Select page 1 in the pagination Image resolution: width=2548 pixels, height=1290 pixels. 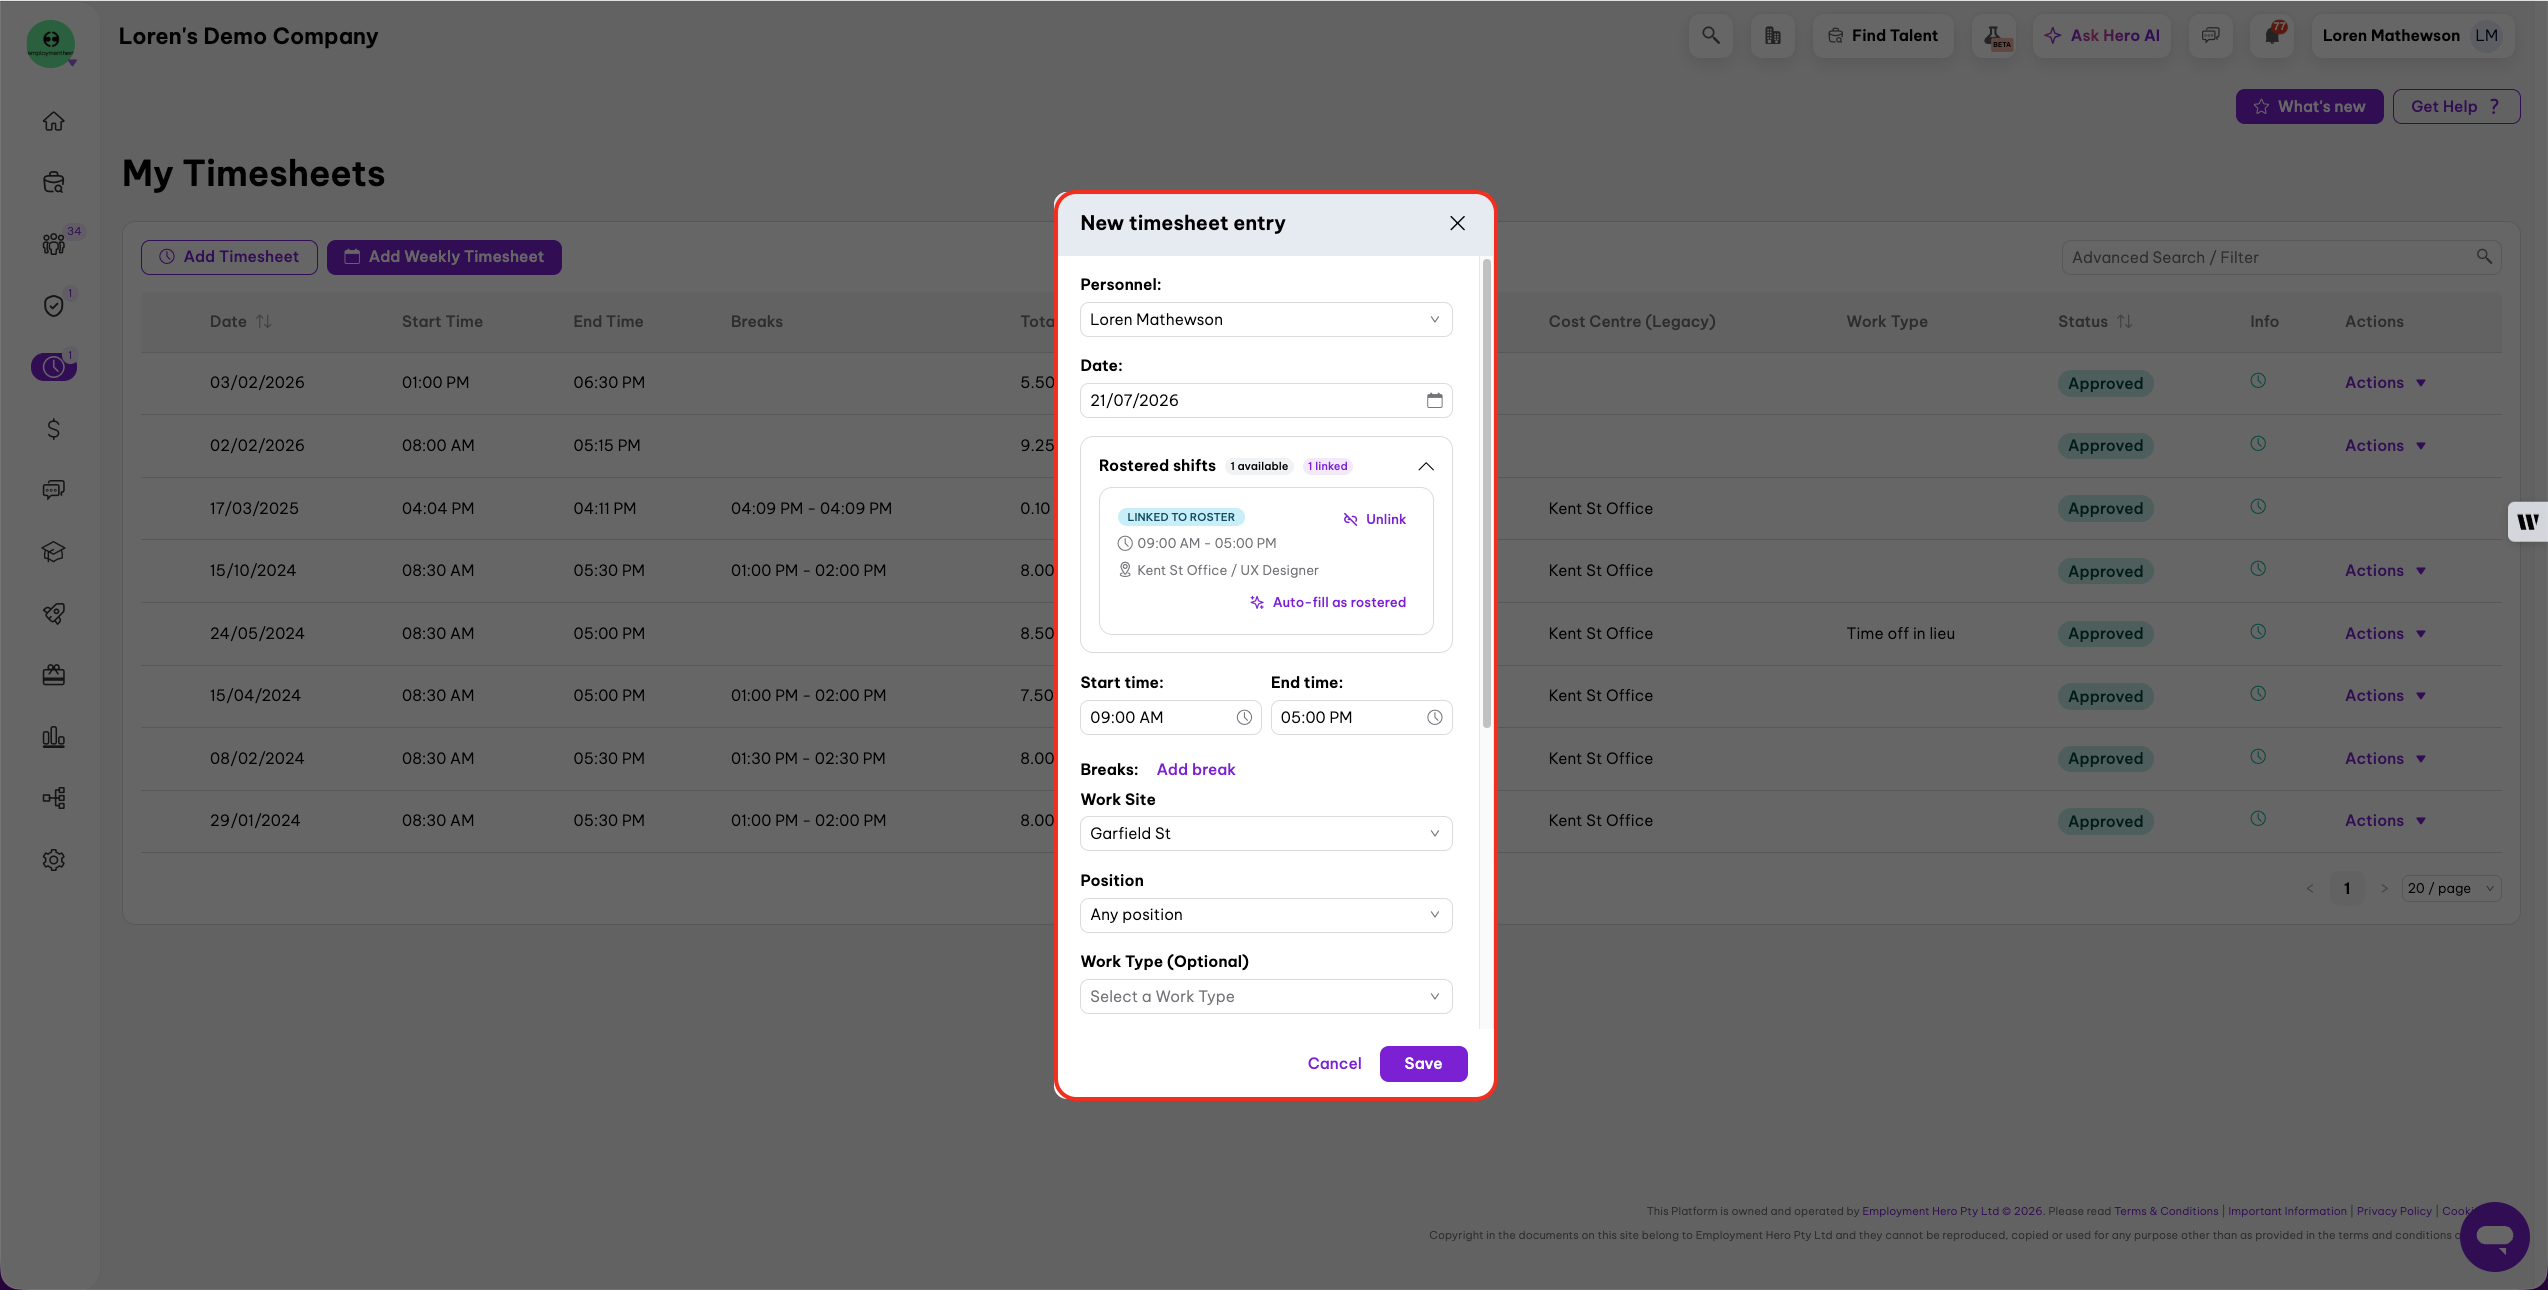(2347, 888)
